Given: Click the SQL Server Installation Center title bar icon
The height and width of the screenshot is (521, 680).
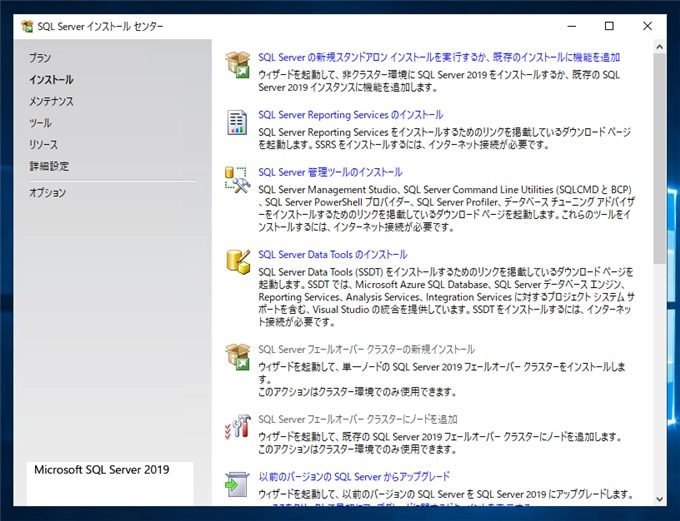Looking at the screenshot, I should (27, 26).
